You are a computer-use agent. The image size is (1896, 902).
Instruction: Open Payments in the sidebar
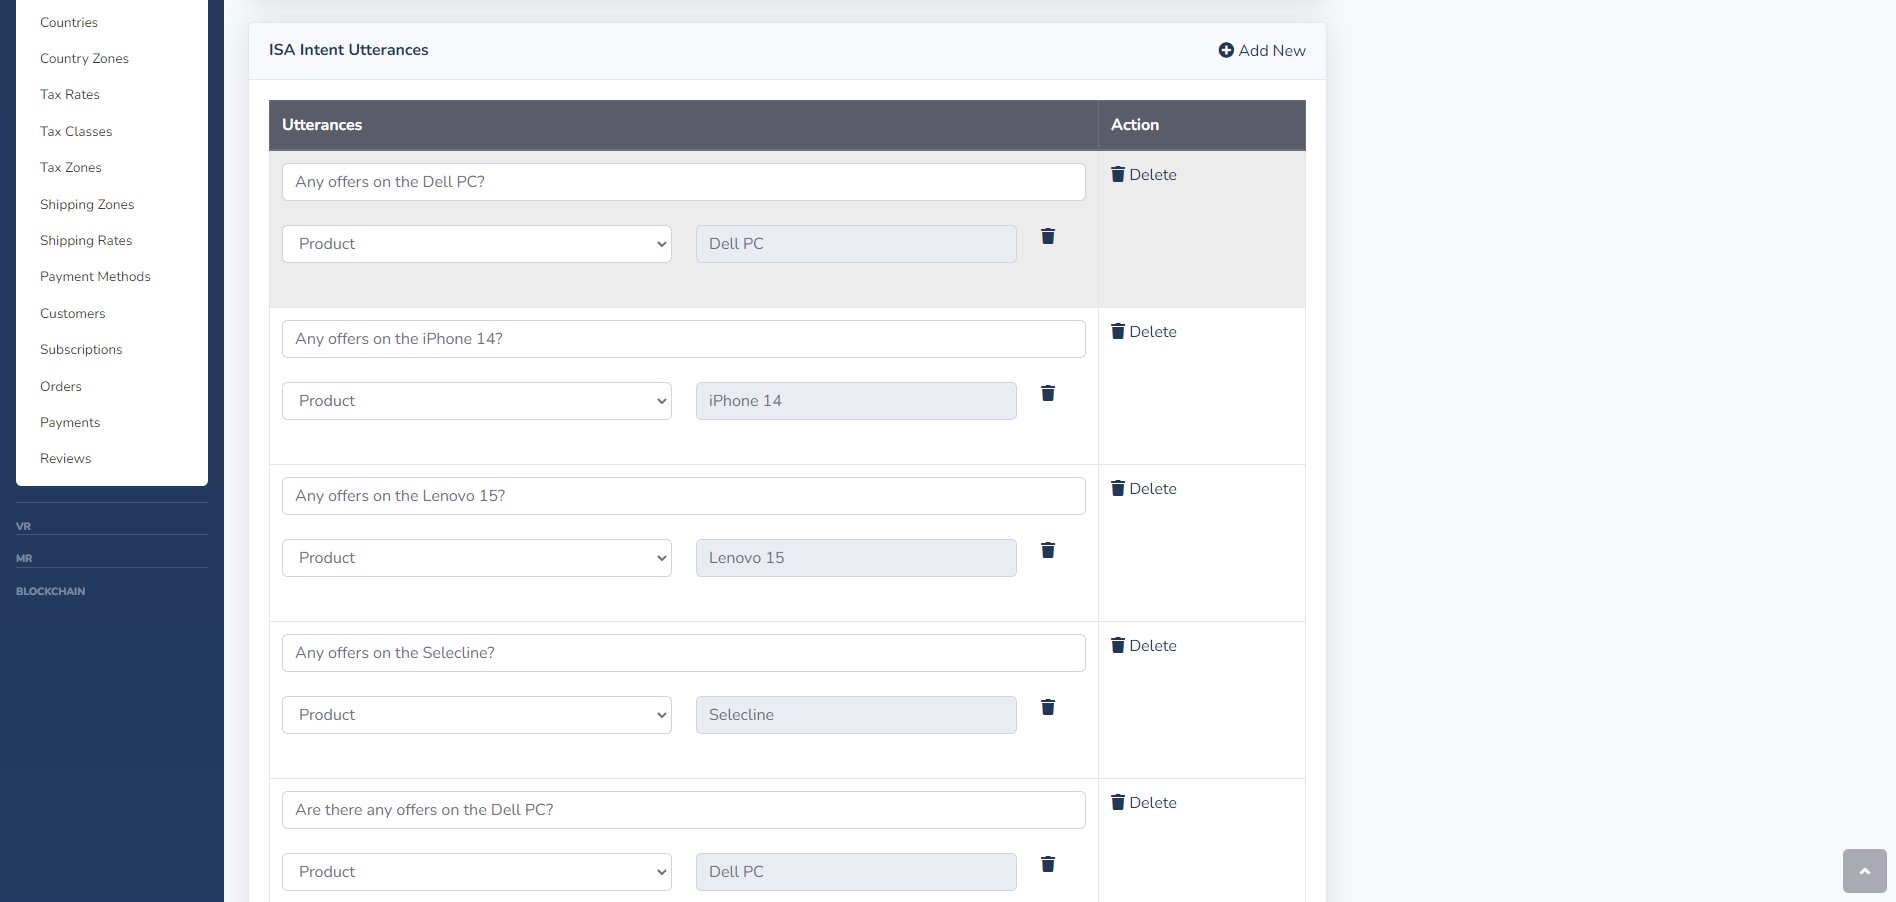(x=70, y=422)
